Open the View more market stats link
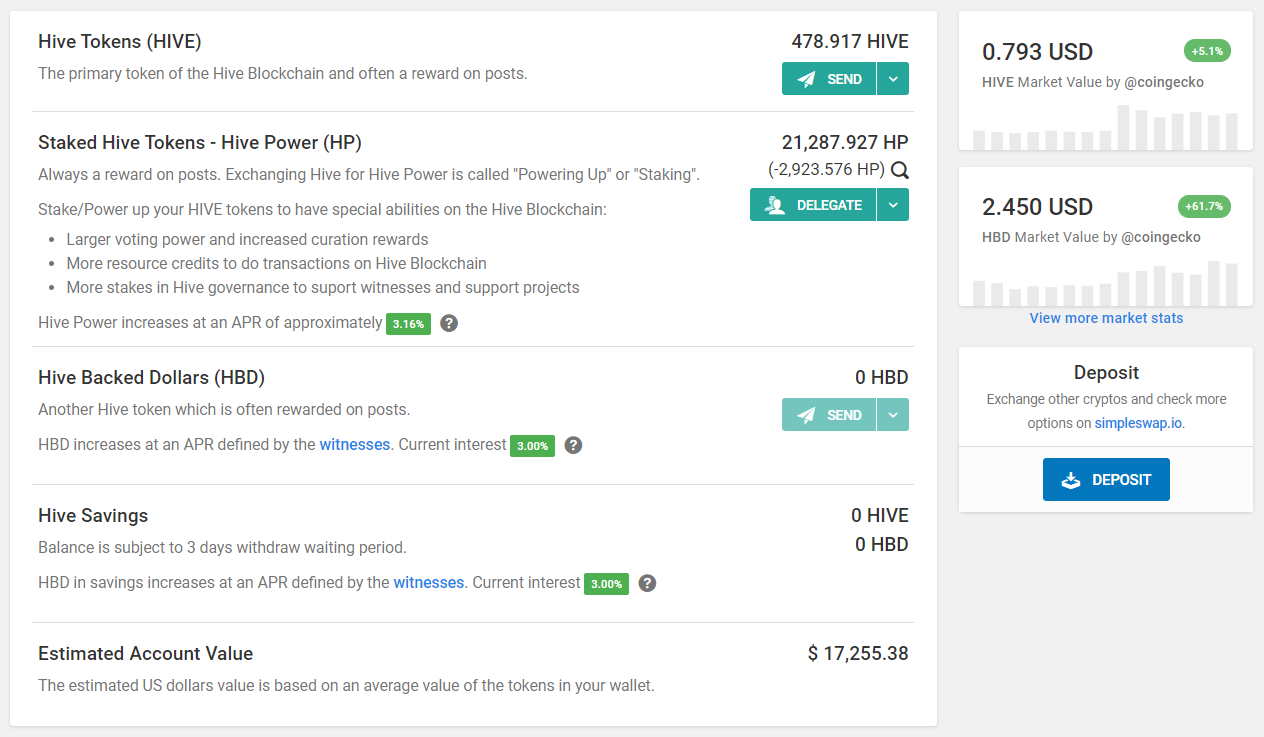This screenshot has width=1264, height=737. [x=1106, y=318]
